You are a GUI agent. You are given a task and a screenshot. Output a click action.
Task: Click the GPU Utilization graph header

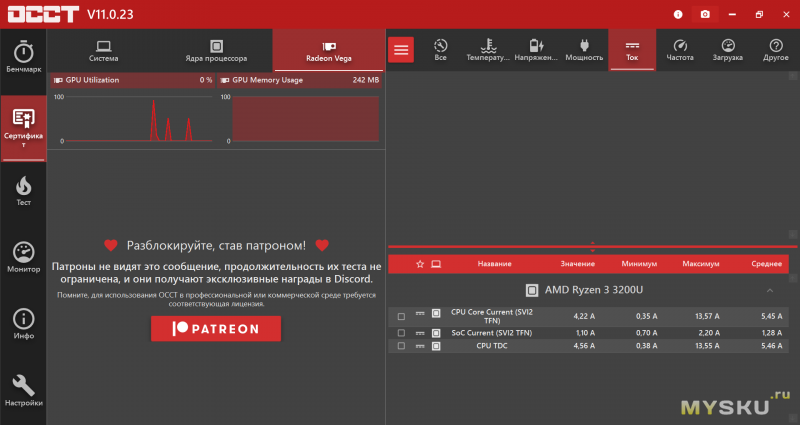click(x=132, y=80)
